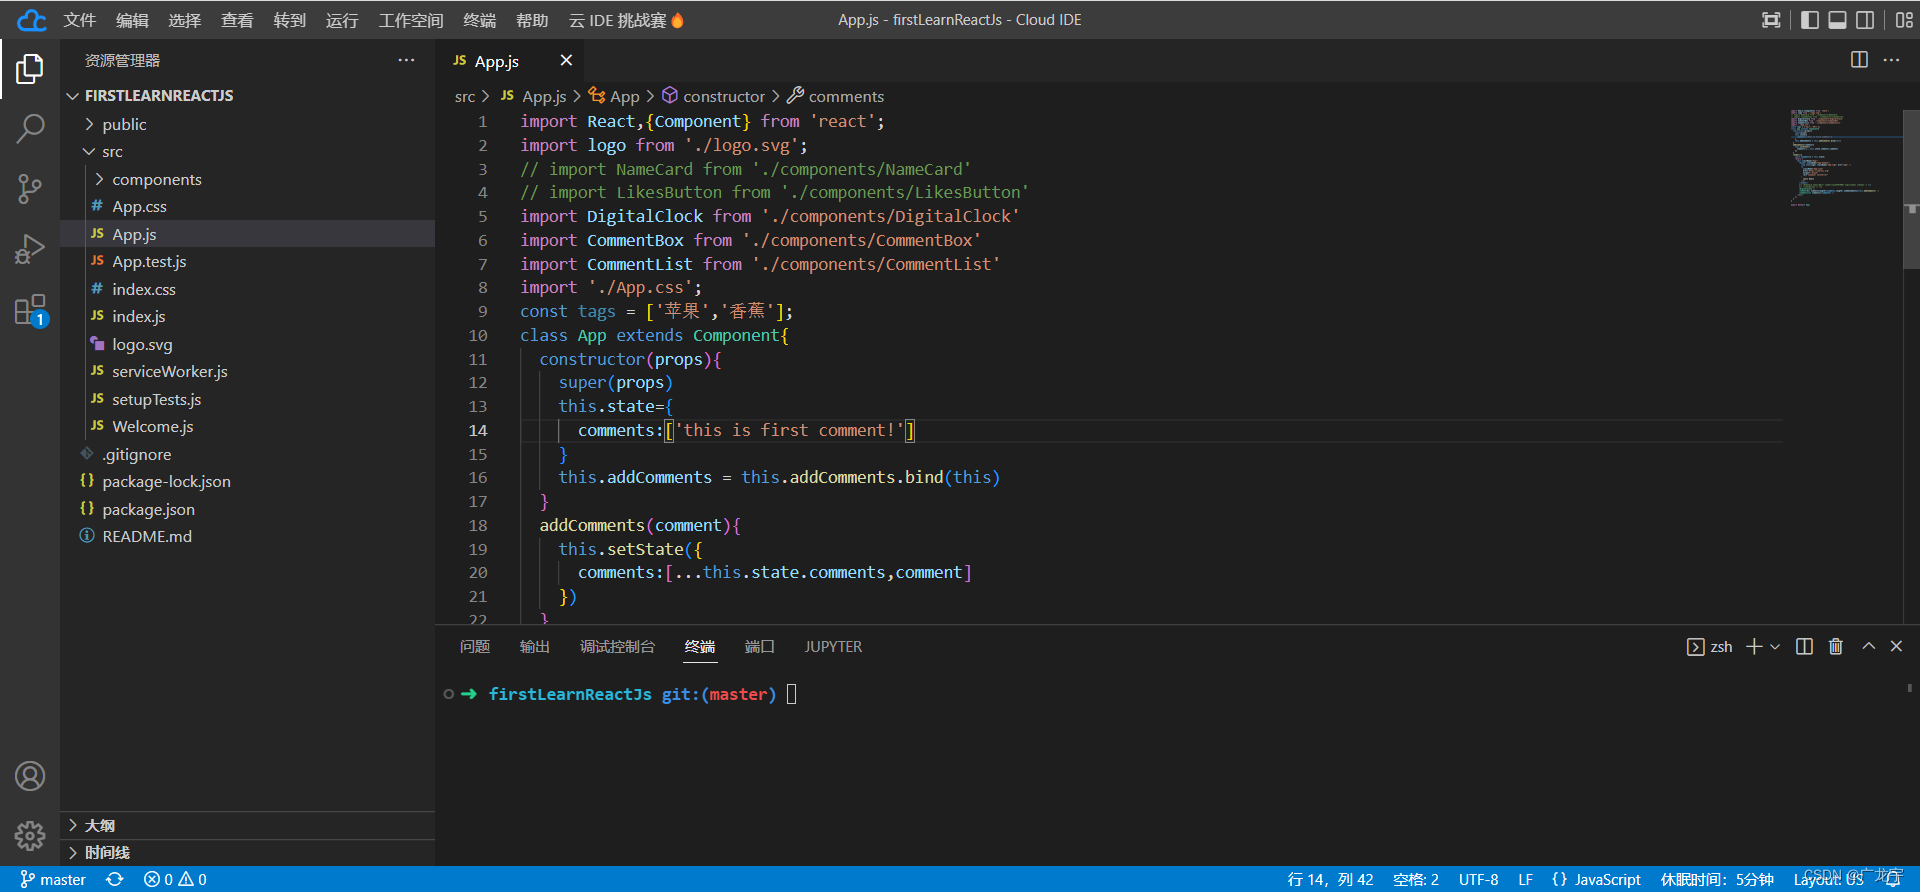Click UTF-8 encoding in status bar
The height and width of the screenshot is (892, 1920).
1478,879
